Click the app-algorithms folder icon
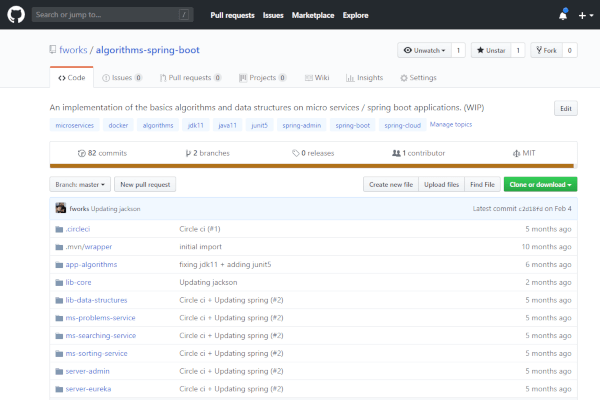Image resolution: width=600 pixels, height=400 pixels. click(59, 264)
